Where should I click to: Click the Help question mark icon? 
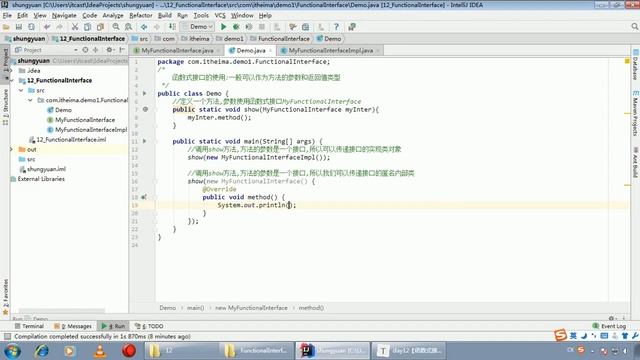(336, 27)
